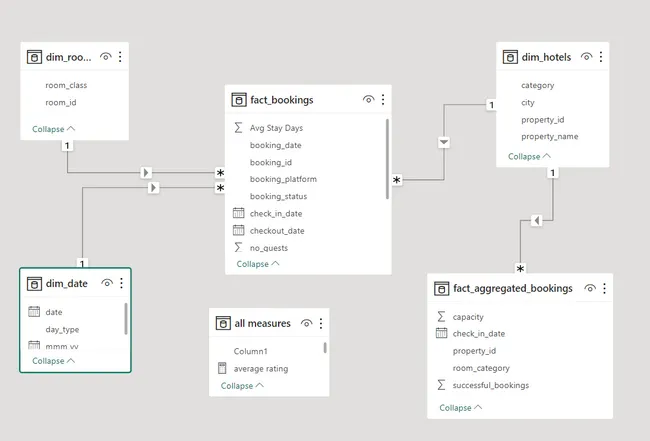This screenshot has height=441, width=650.
Task: Select the booking_id field
Action: [271, 162]
